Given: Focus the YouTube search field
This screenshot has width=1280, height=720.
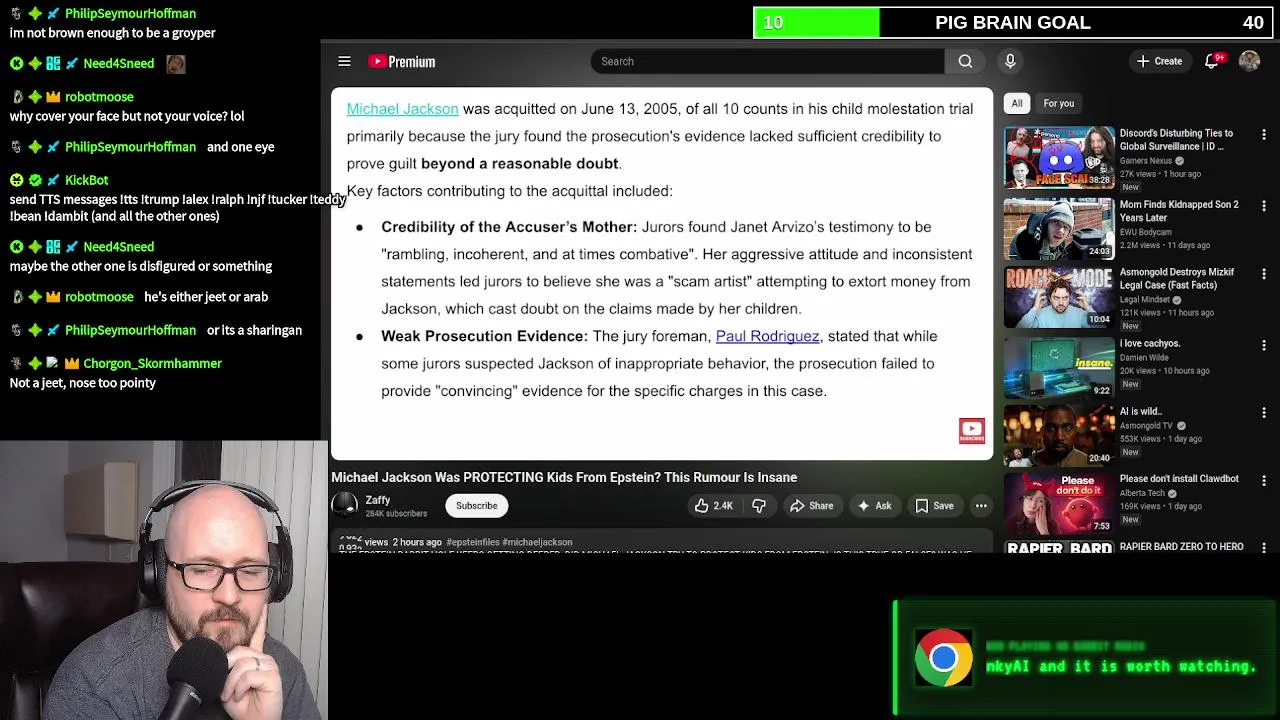Looking at the screenshot, I should 768,61.
